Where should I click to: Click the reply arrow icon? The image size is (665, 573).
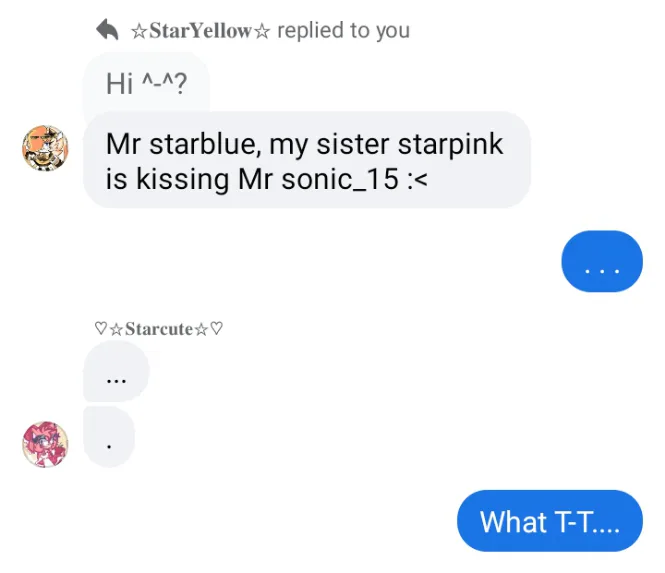click(x=108, y=30)
